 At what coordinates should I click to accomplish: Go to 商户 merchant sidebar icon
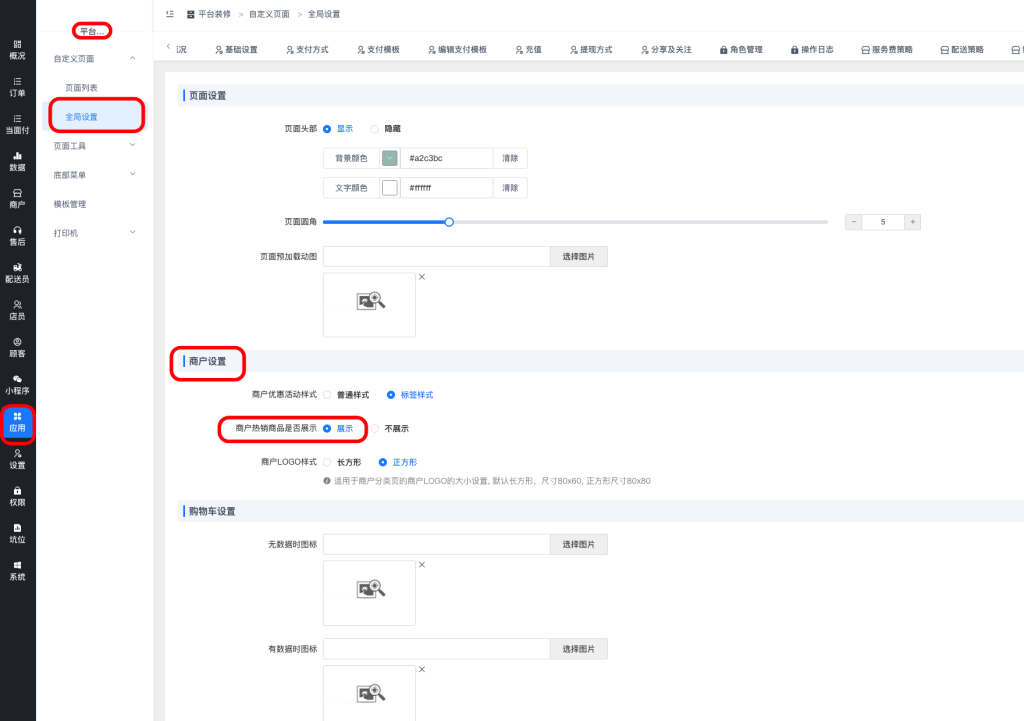(17, 197)
